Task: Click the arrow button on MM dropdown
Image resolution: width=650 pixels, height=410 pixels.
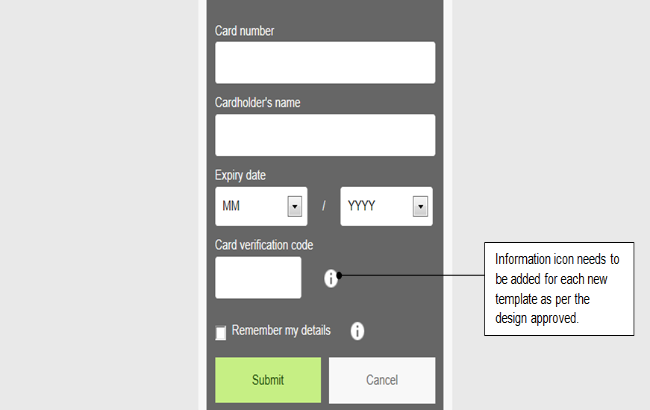Action: [295, 206]
